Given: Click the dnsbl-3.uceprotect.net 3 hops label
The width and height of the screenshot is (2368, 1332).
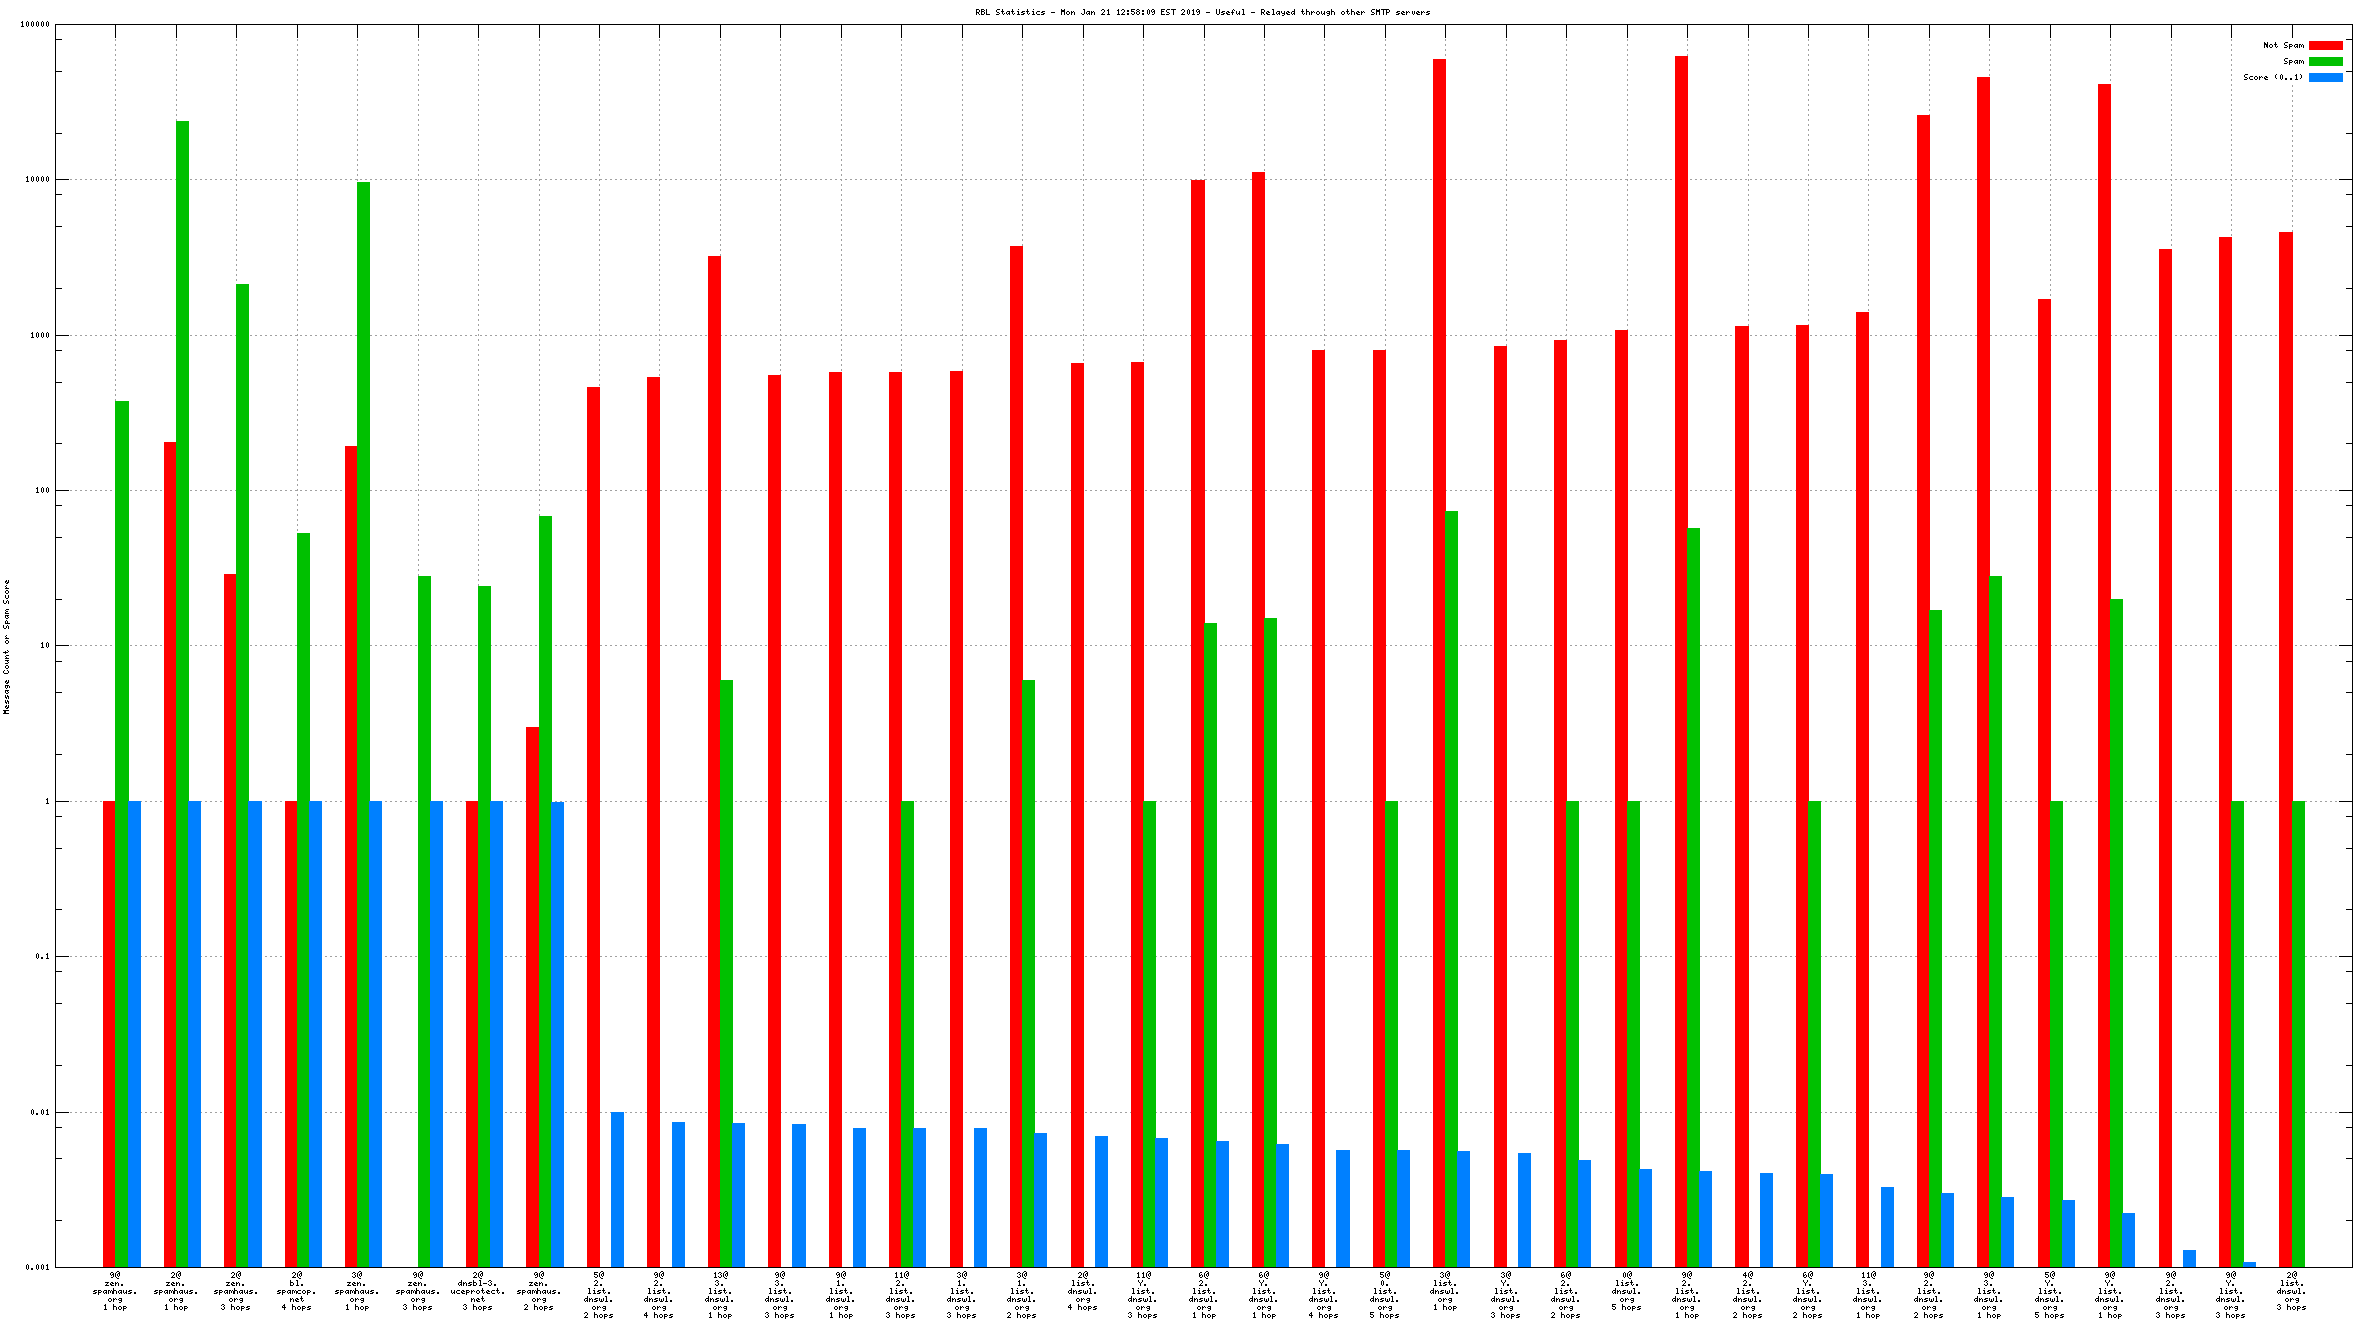Looking at the screenshot, I should click(478, 1291).
